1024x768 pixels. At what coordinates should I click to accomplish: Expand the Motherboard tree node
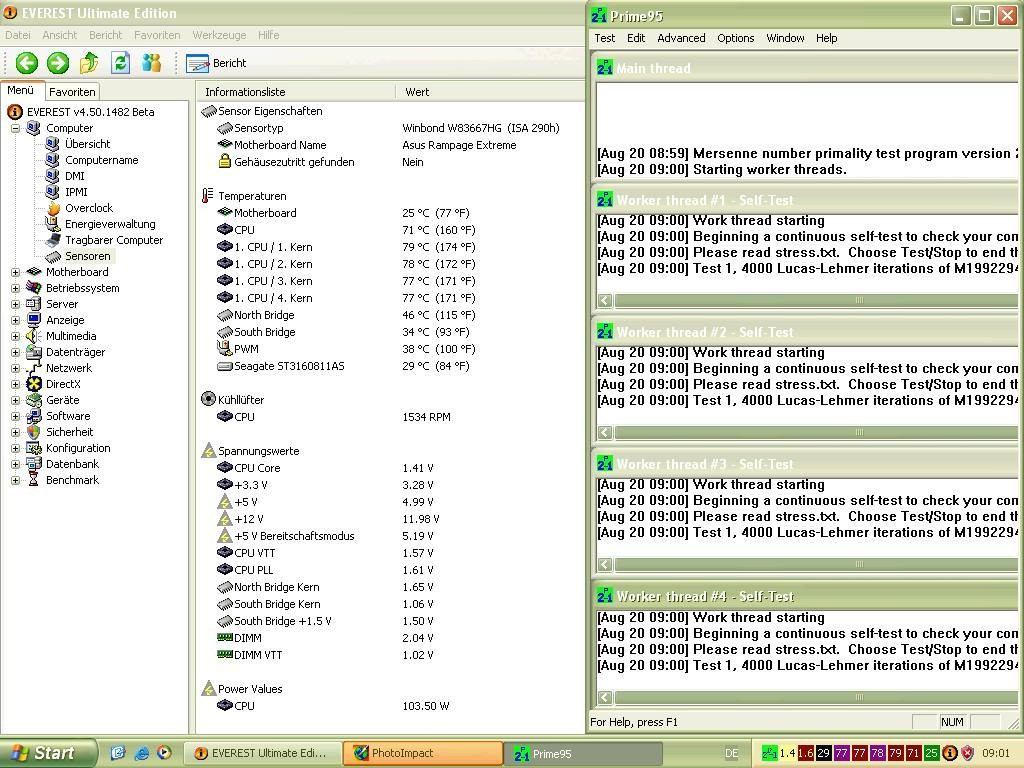point(15,272)
